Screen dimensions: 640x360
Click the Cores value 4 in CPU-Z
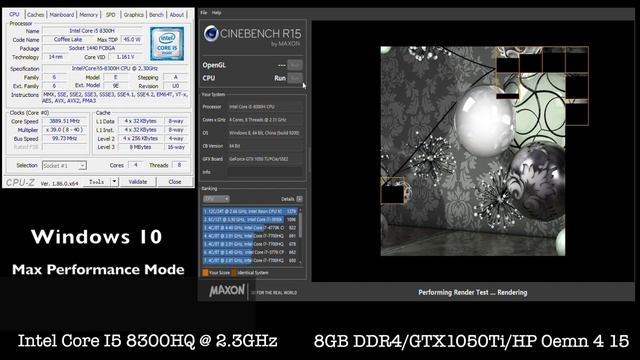[136, 165]
